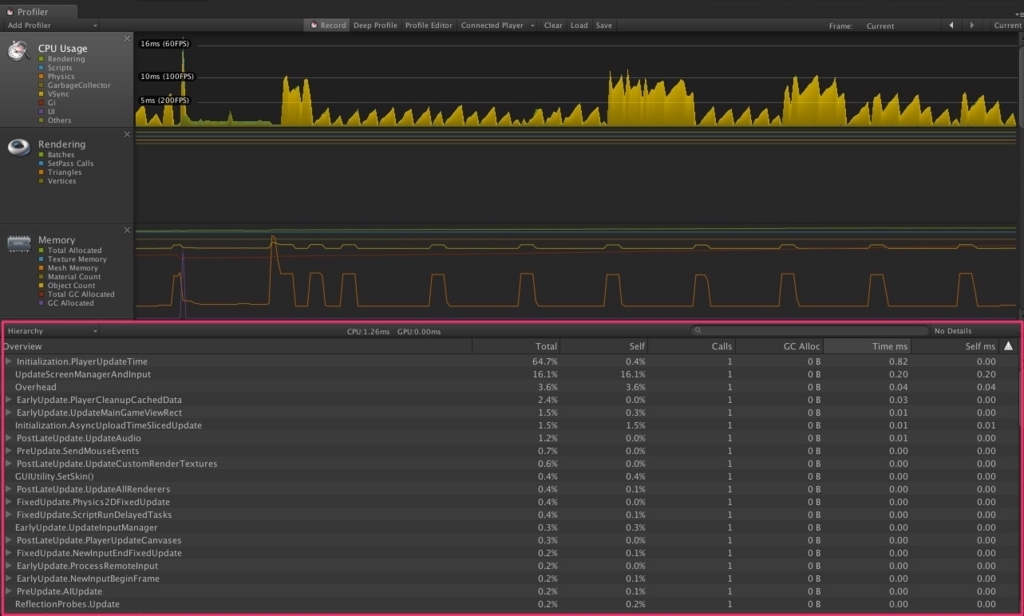Toggle Texture Memory series
This screenshot has width=1024, height=616.
coord(41,259)
